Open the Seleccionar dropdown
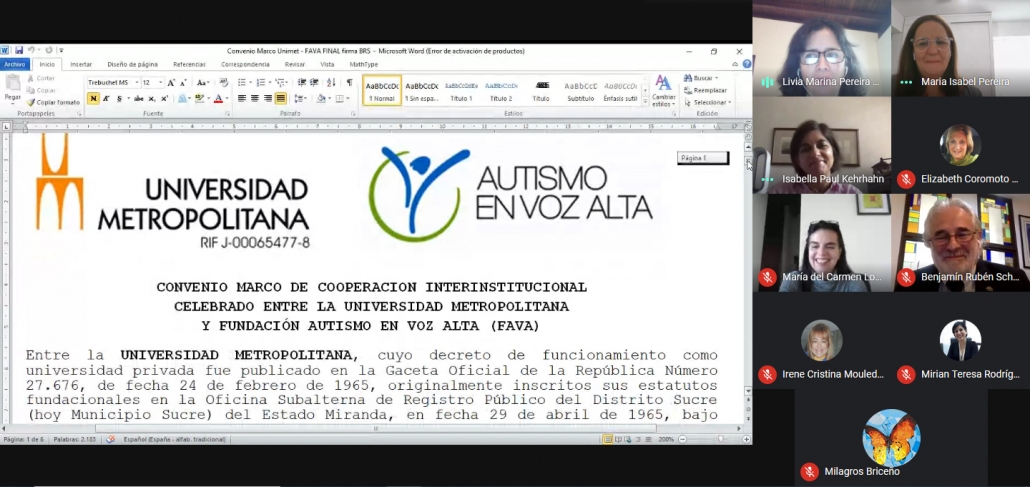This screenshot has width=1030, height=487. click(707, 103)
